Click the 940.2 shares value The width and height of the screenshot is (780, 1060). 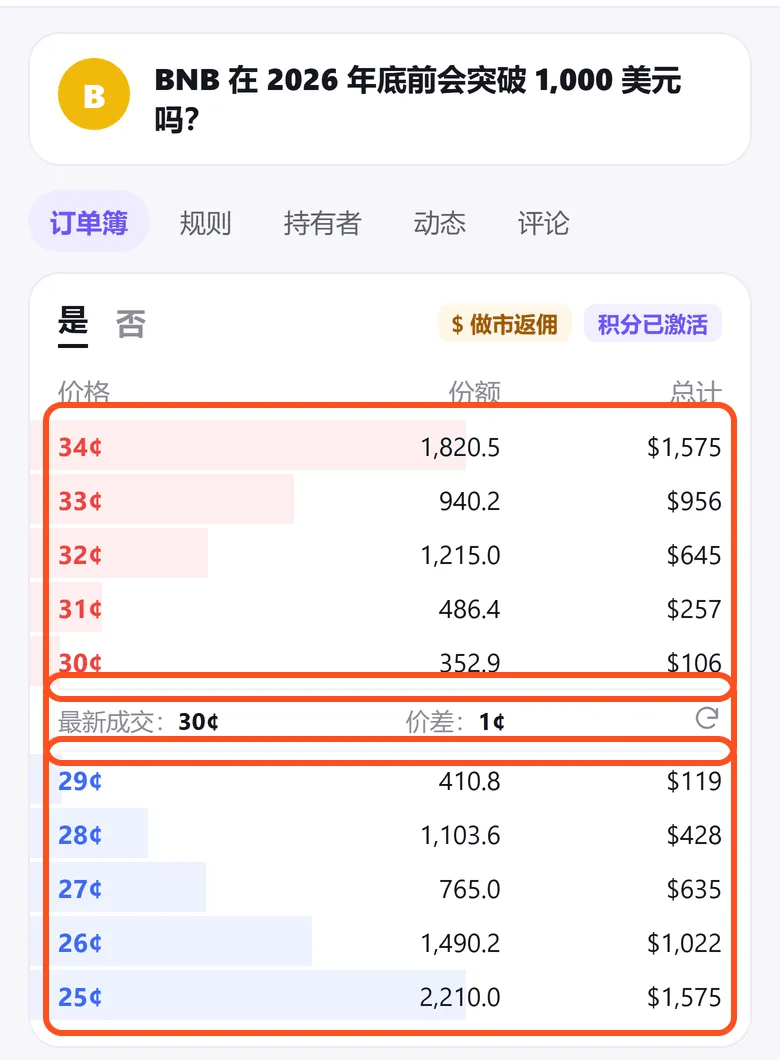coord(470,501)
